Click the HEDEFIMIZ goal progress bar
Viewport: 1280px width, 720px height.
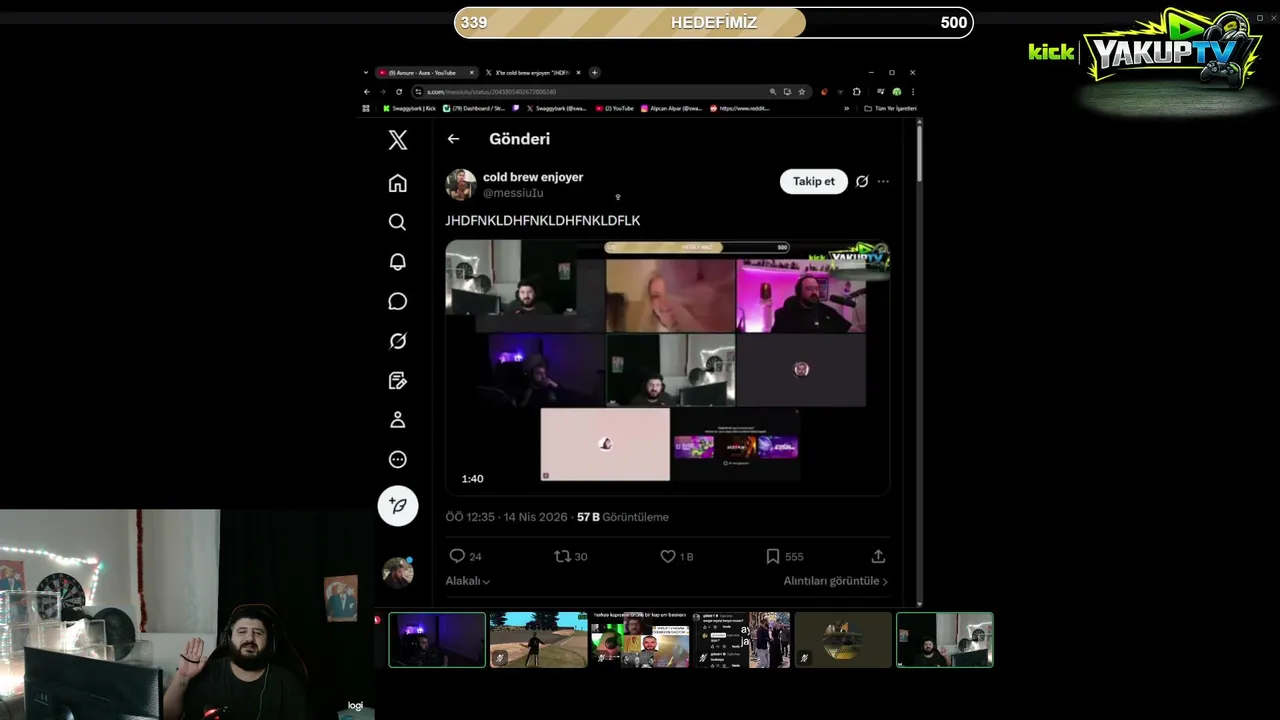tap(714, 22)
